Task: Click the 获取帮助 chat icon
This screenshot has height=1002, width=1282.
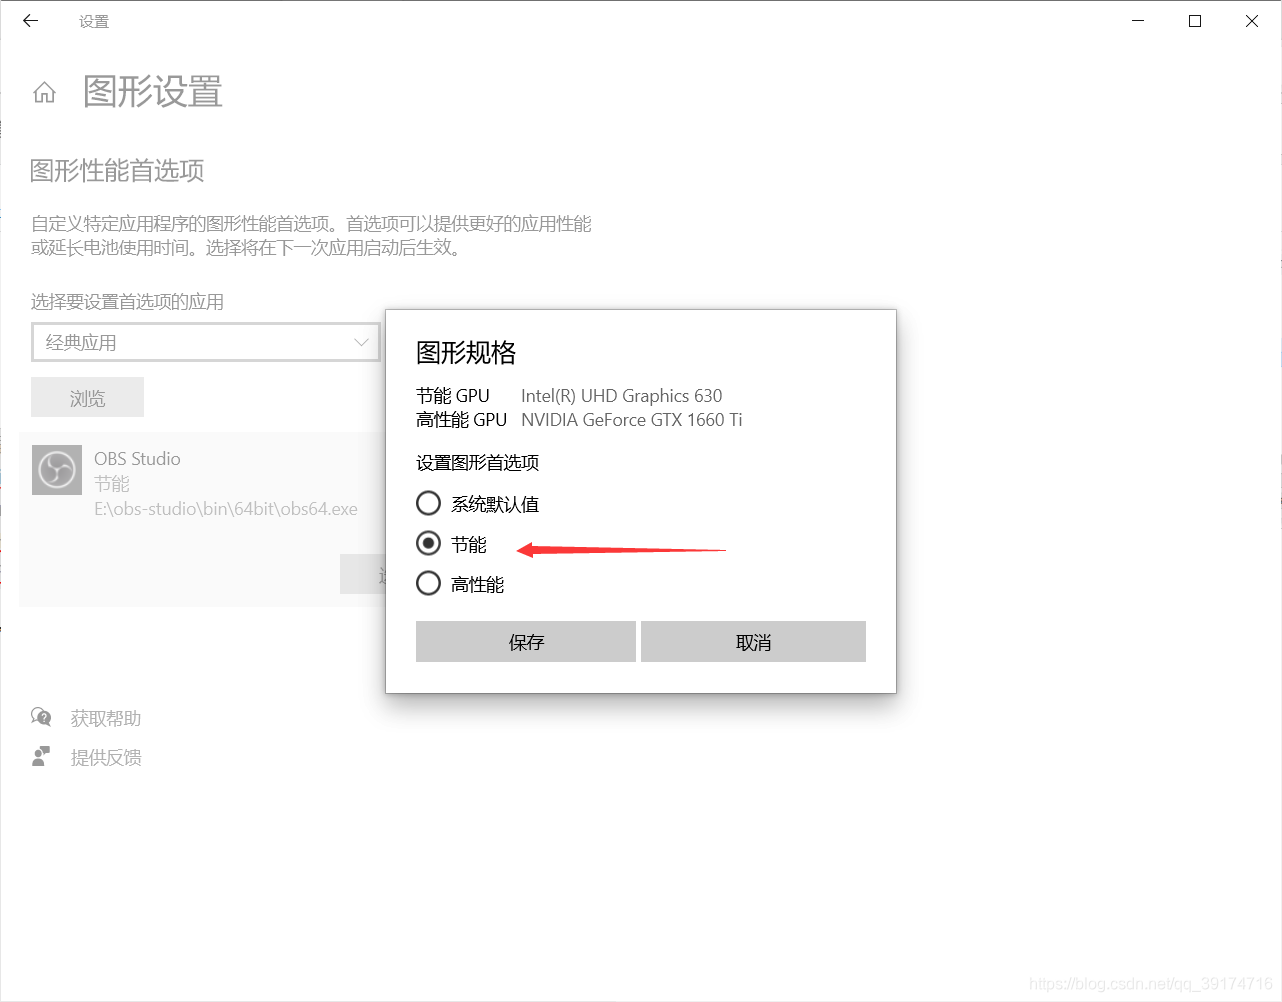Action: click(41, 717)
